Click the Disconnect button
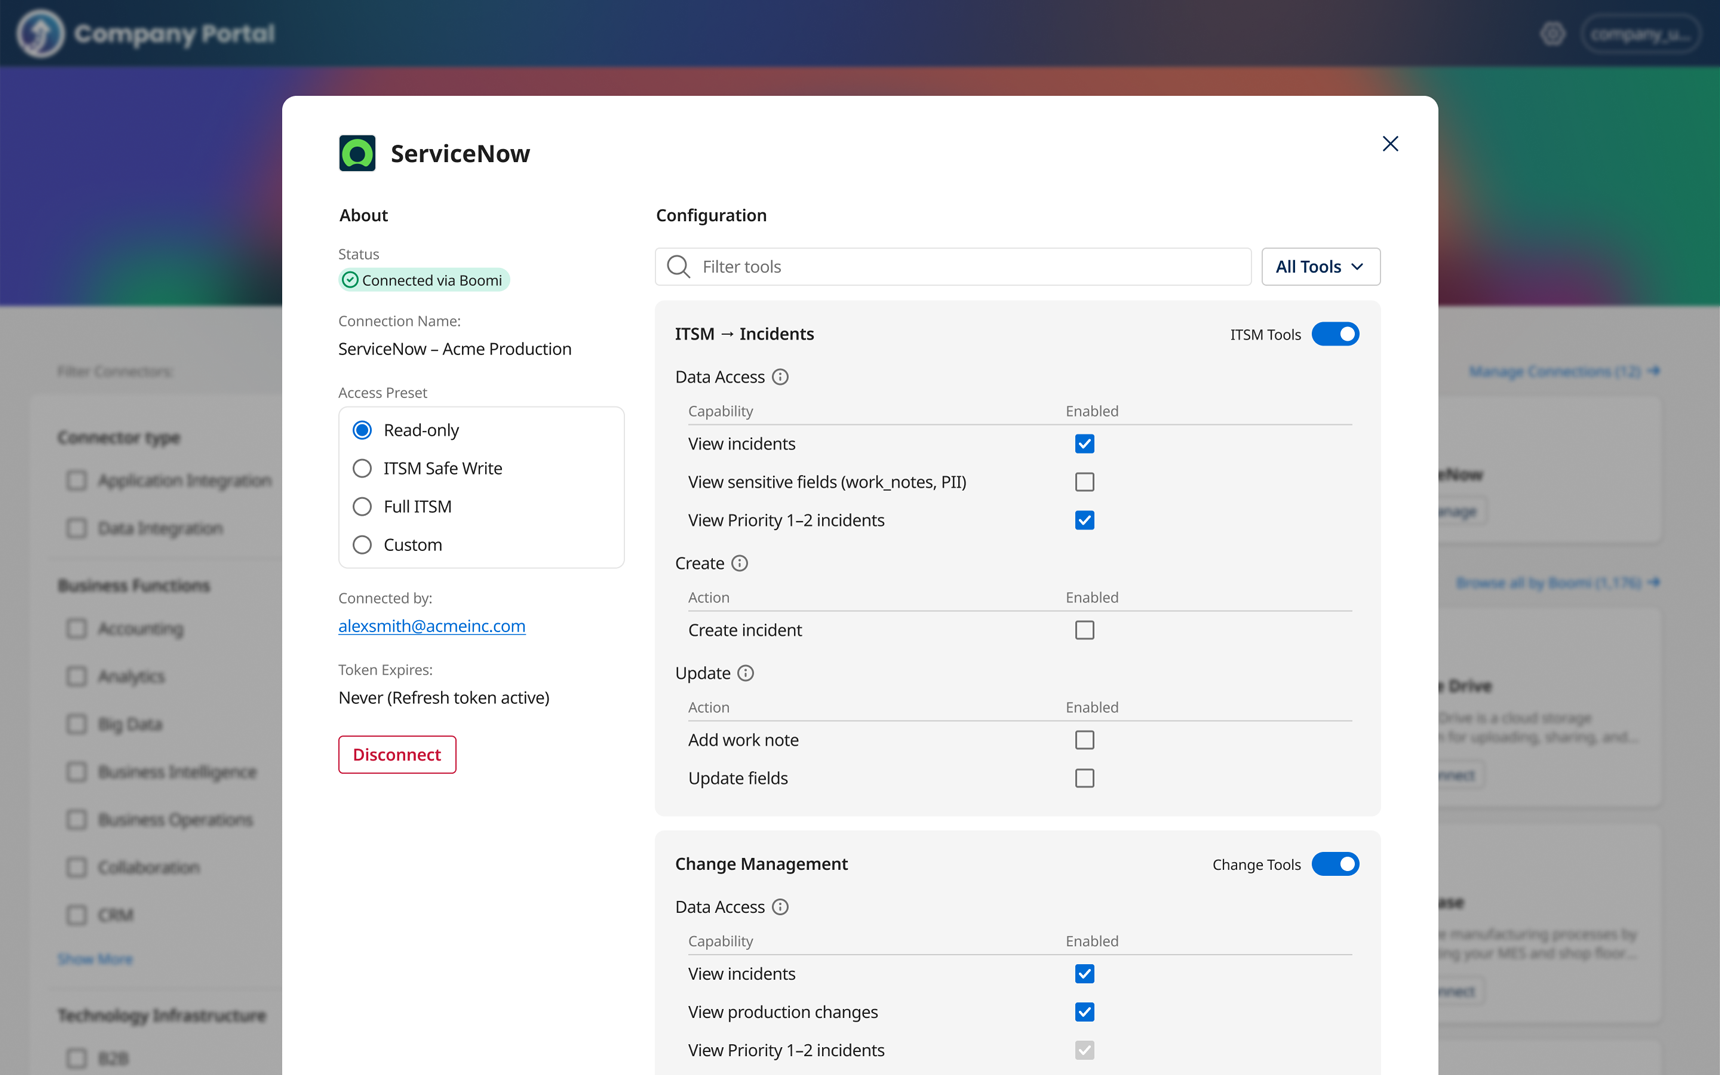The width and height of the screenshot is (1720, 1075). tap(397, 754)
